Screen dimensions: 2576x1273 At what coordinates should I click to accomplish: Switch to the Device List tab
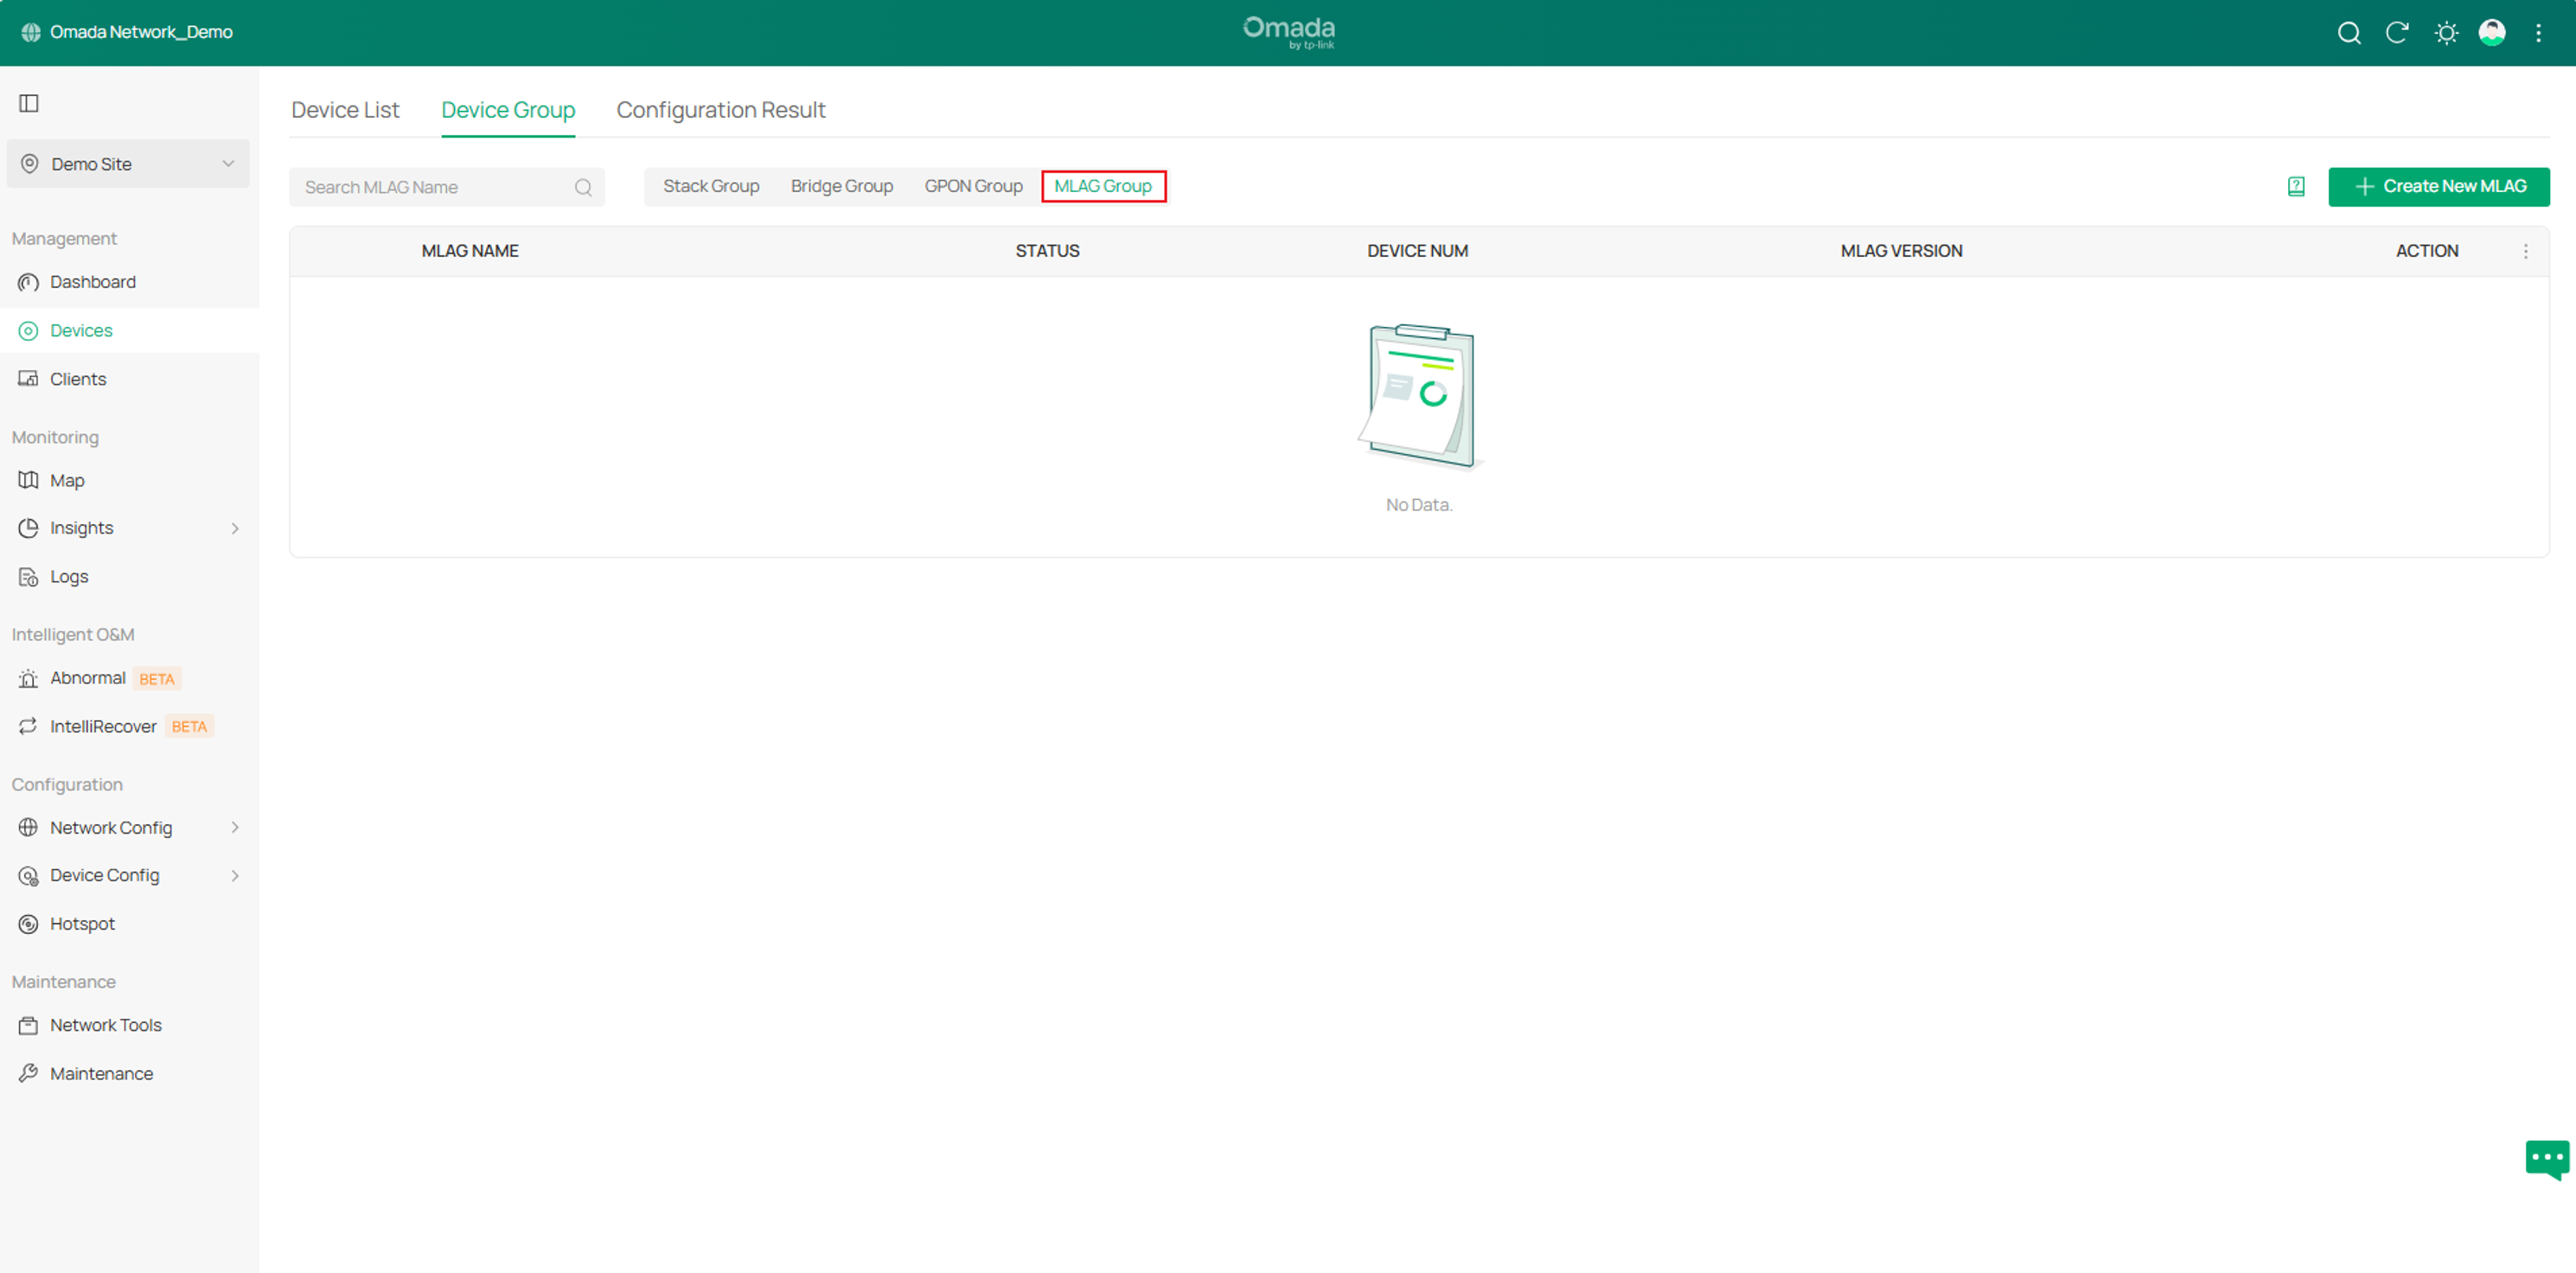coord(345,110)
